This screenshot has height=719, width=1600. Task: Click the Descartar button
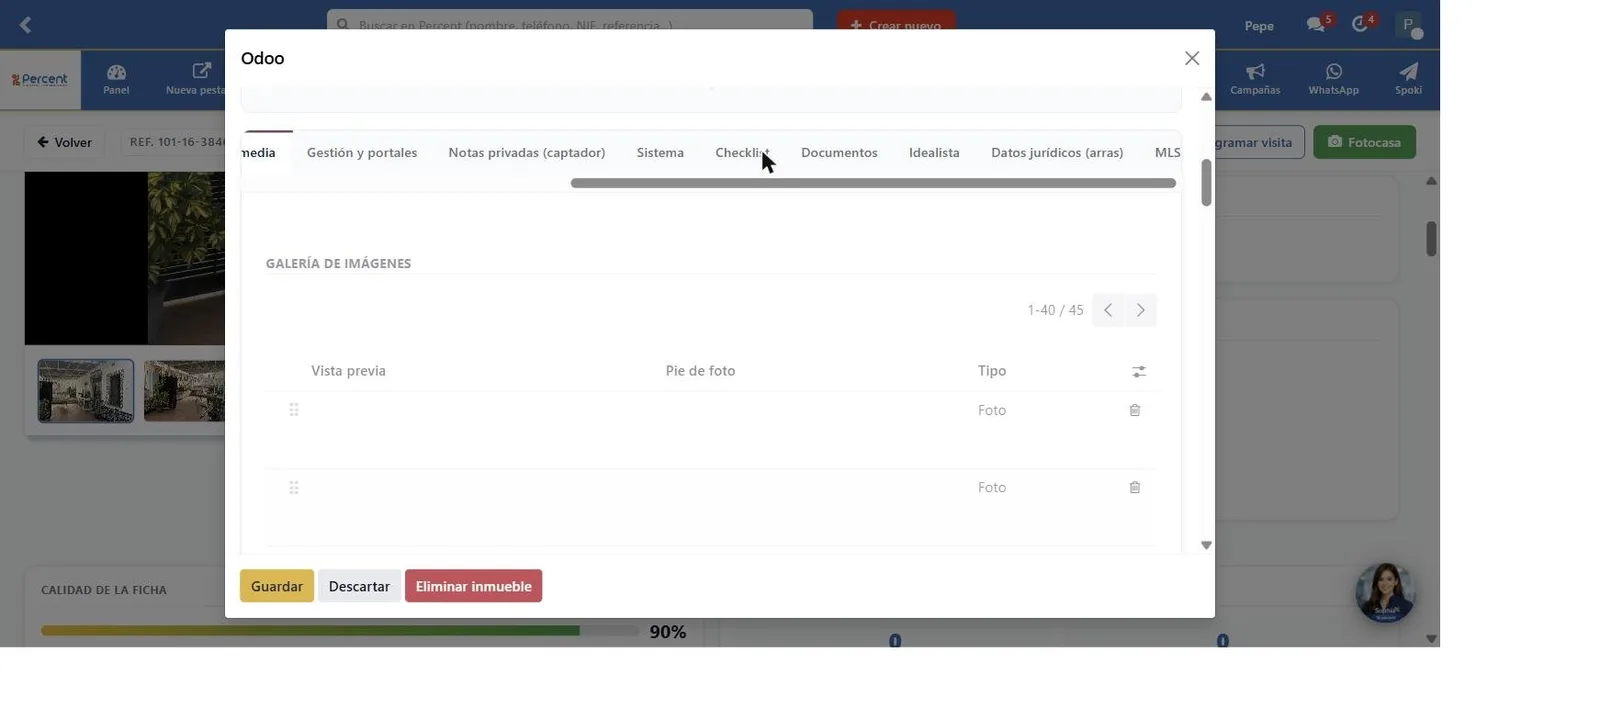tap(359, 586)
